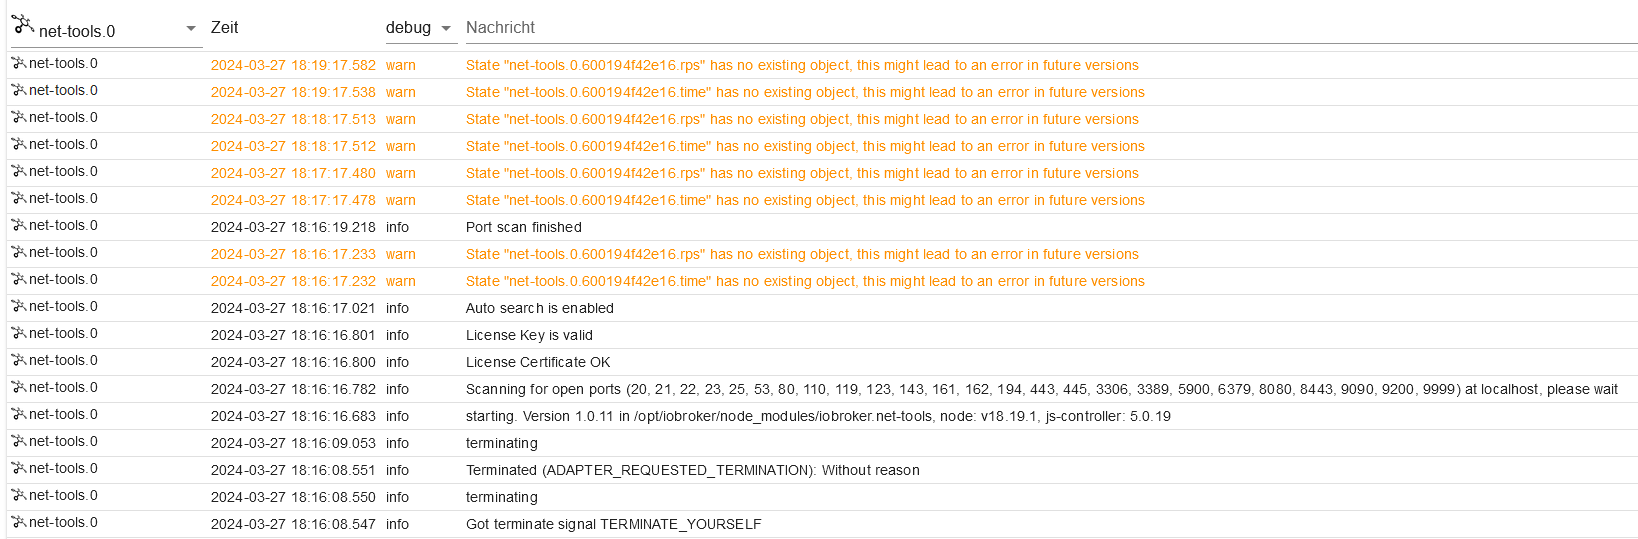Viewport: 1638px width, 539px height.
Task: Click the 'Terminated (ADAPTER_REQUESTED_TERMINATION)' message
Action: (693, 470)
